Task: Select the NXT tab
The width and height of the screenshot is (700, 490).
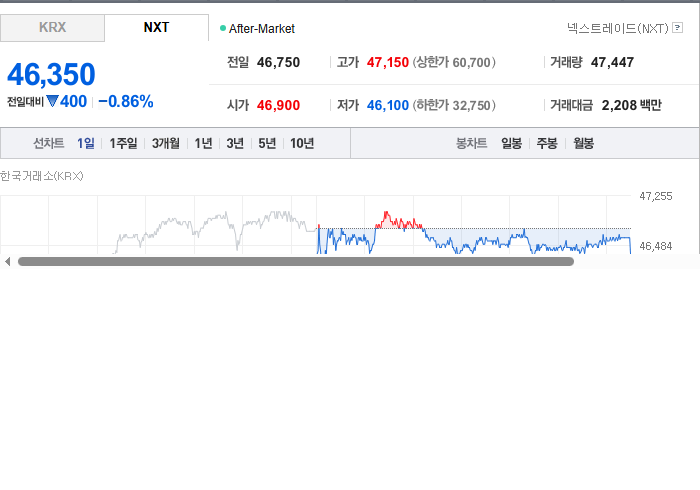Action: tap(156, 28)
